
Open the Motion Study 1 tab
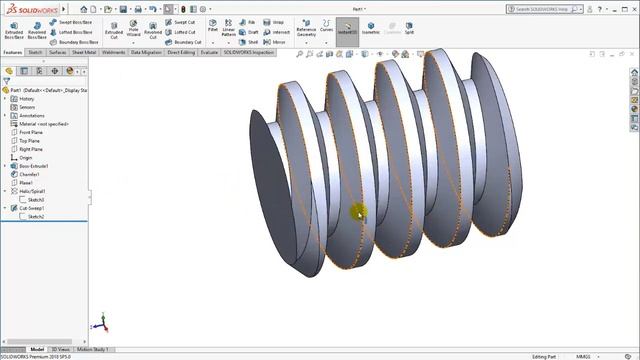tap(93, 349)
